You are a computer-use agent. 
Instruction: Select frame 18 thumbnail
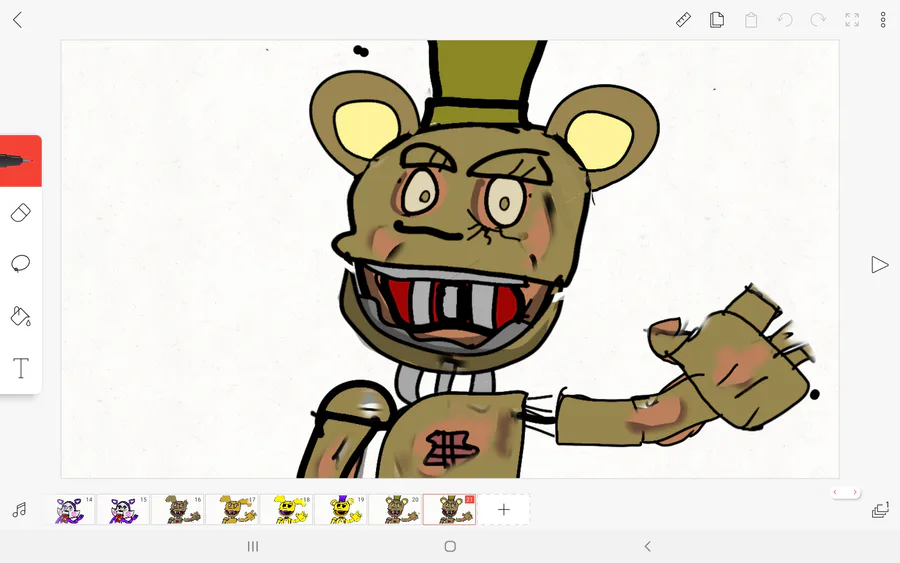point(286,510)
